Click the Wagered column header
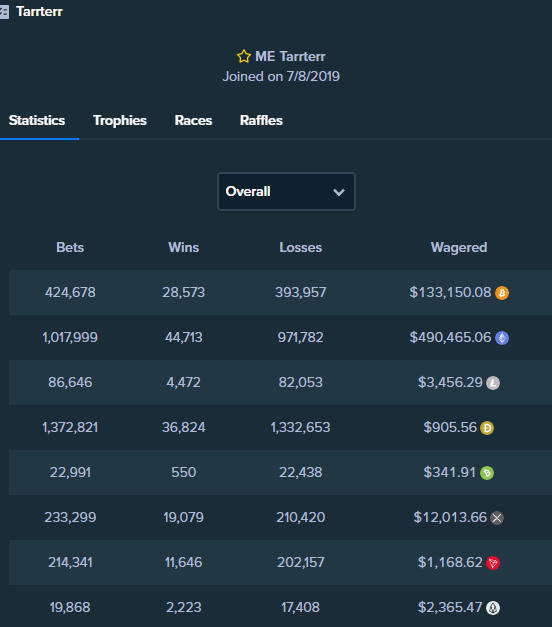 click(x=459, y=247)
